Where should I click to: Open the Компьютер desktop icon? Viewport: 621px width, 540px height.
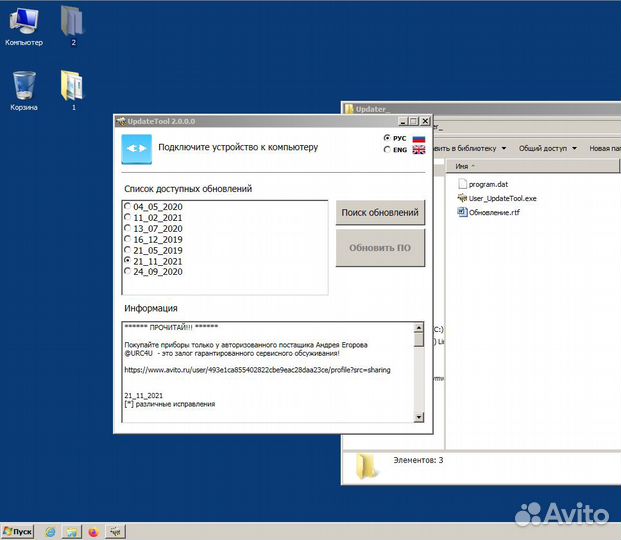pos(24,22)
